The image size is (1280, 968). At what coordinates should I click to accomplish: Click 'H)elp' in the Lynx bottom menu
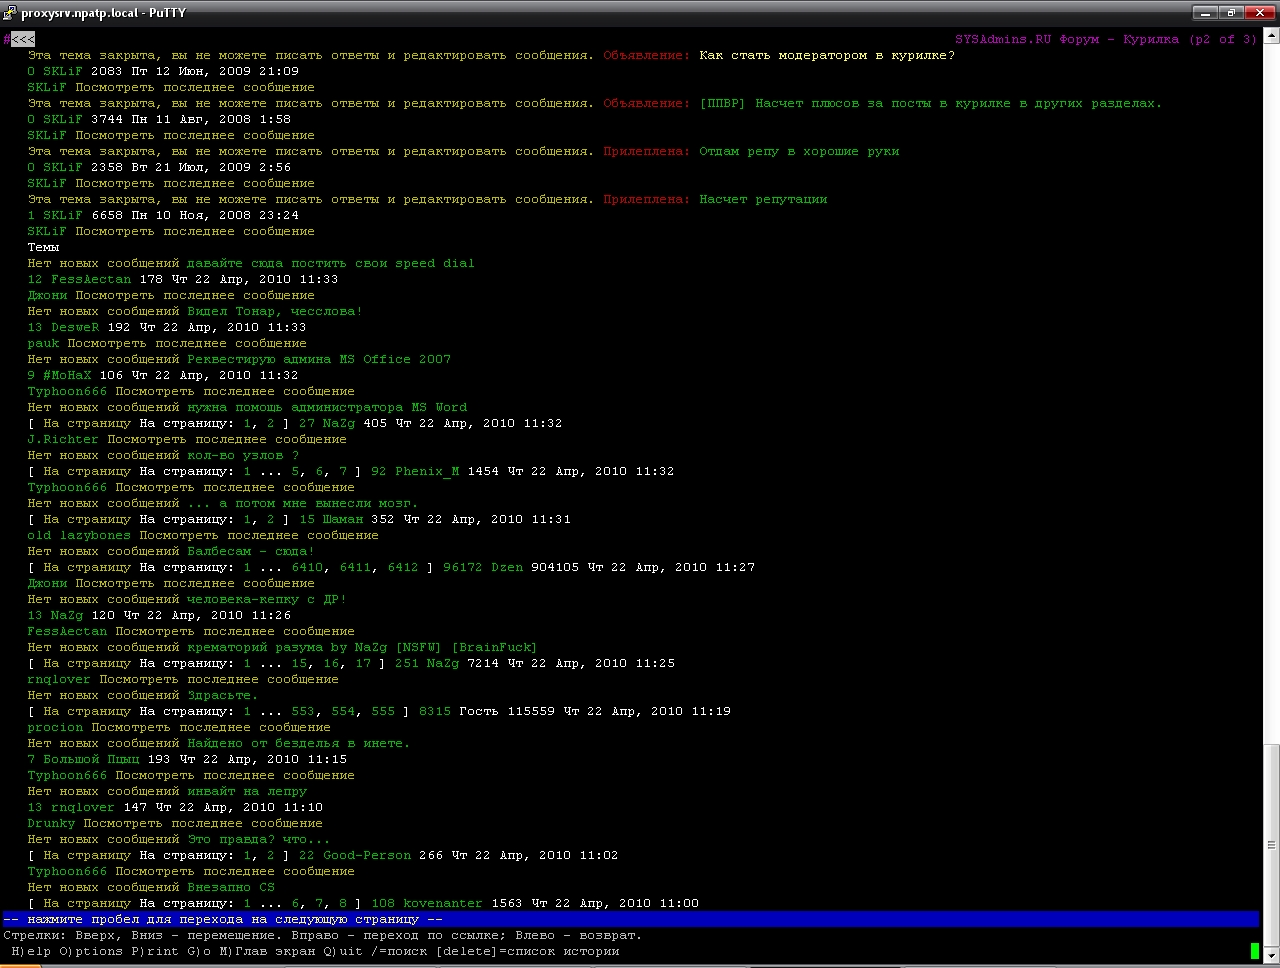31,951
